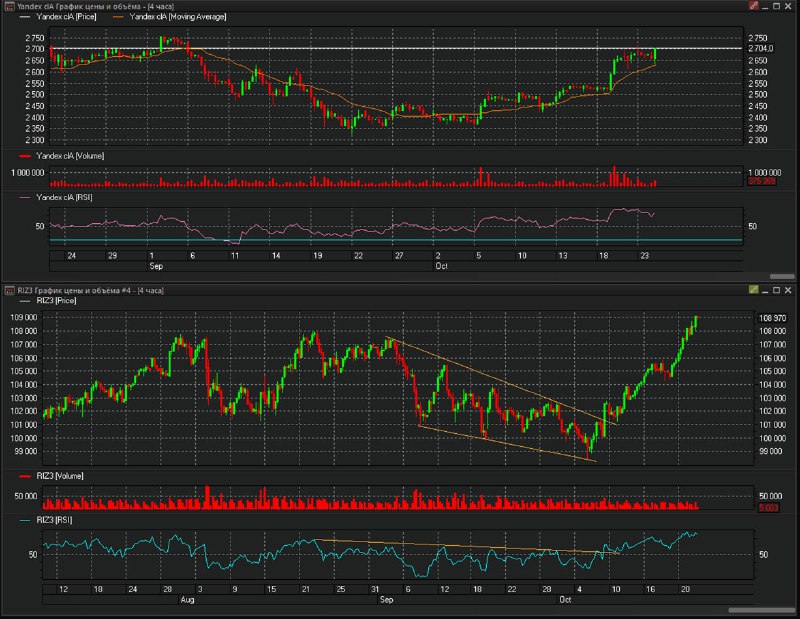This screenshot has width=800, height=619.
Task: Select the 'Yandex clA [Moving Average]' legend entry
Action: tap(169, 17)
